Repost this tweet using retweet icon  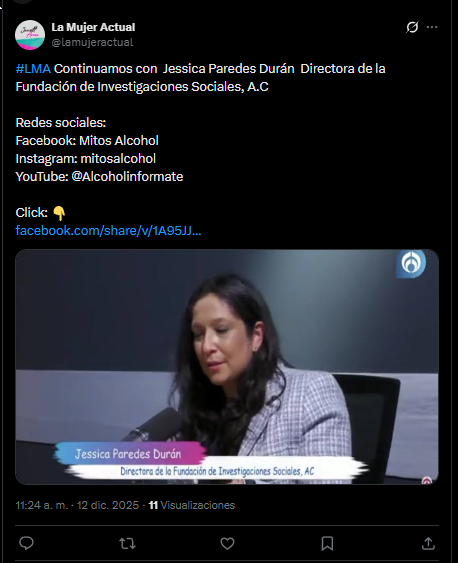click(x=127, y=543)
